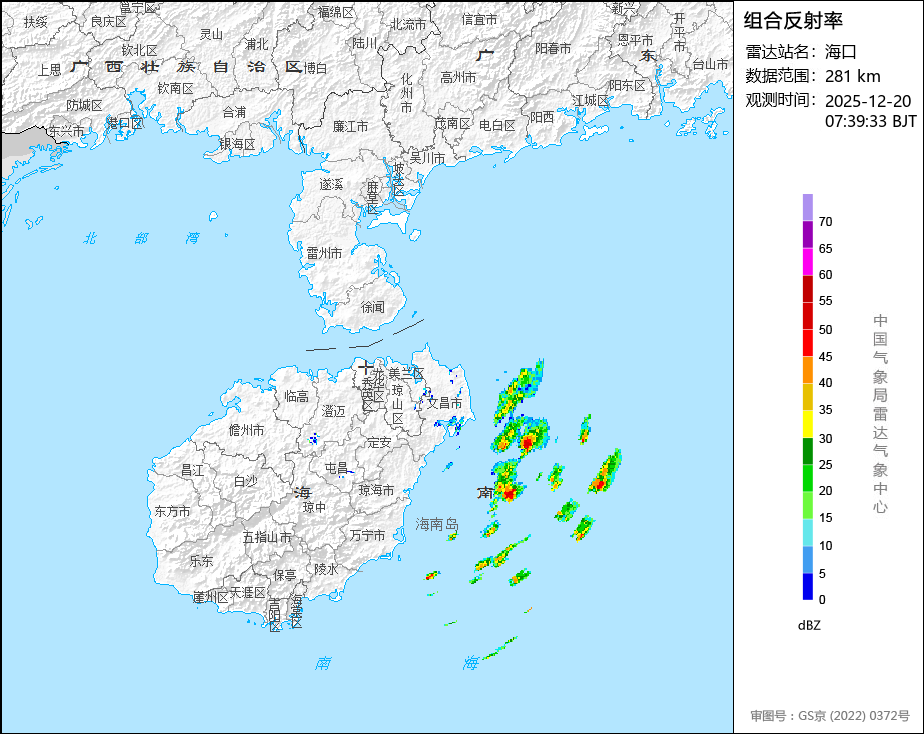Screen dimensions: 924x734
Task: Click the 遂溪 label on the map
Action: click(x=331, y=184)
